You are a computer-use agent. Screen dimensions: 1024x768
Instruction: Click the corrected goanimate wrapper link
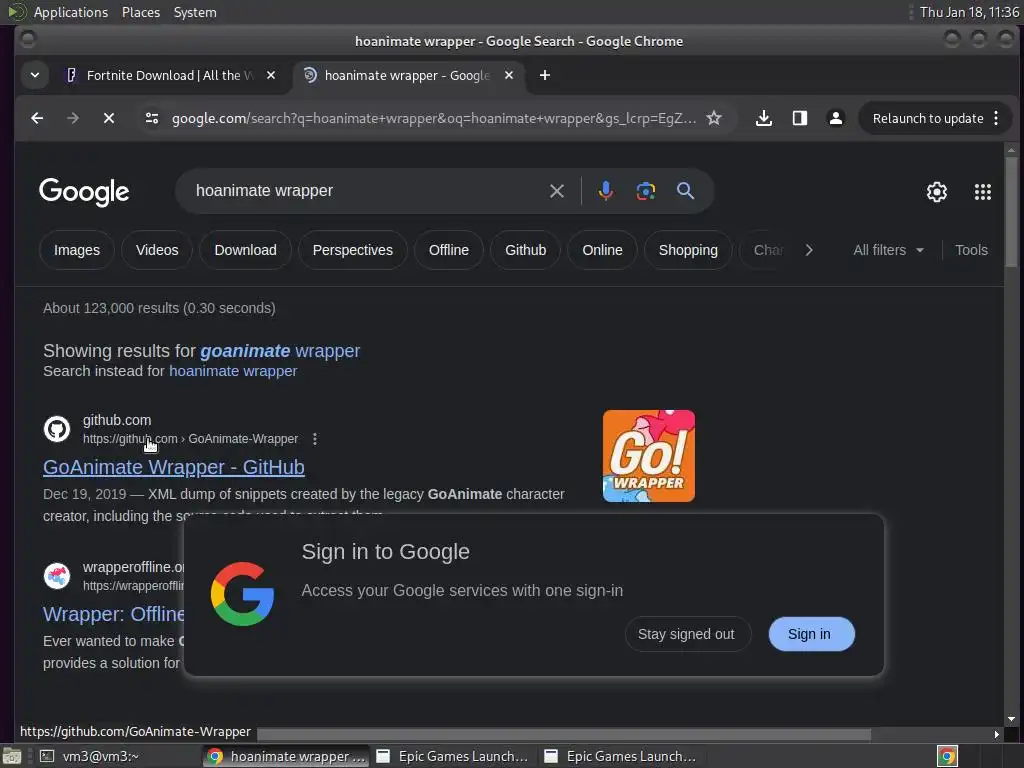[280, 351]
